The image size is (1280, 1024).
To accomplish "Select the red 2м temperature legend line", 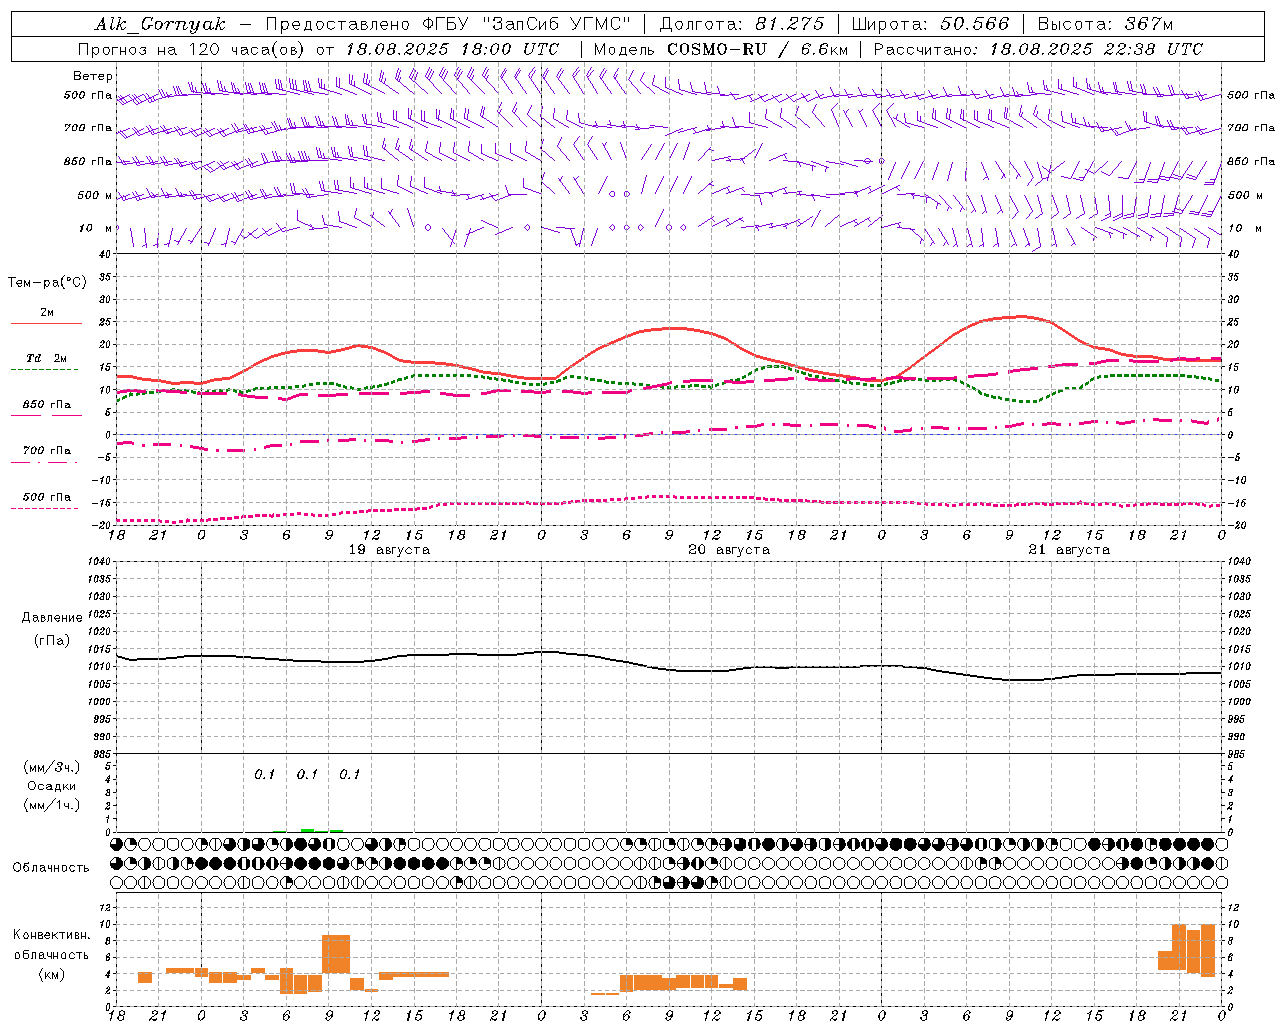I will tap(46, 323).
